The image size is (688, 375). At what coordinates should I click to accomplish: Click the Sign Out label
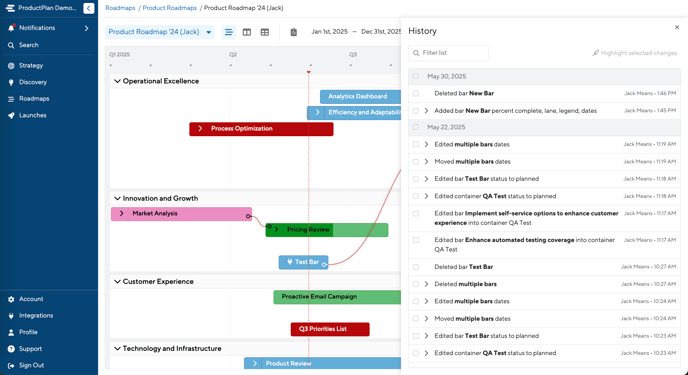point(31,366)
